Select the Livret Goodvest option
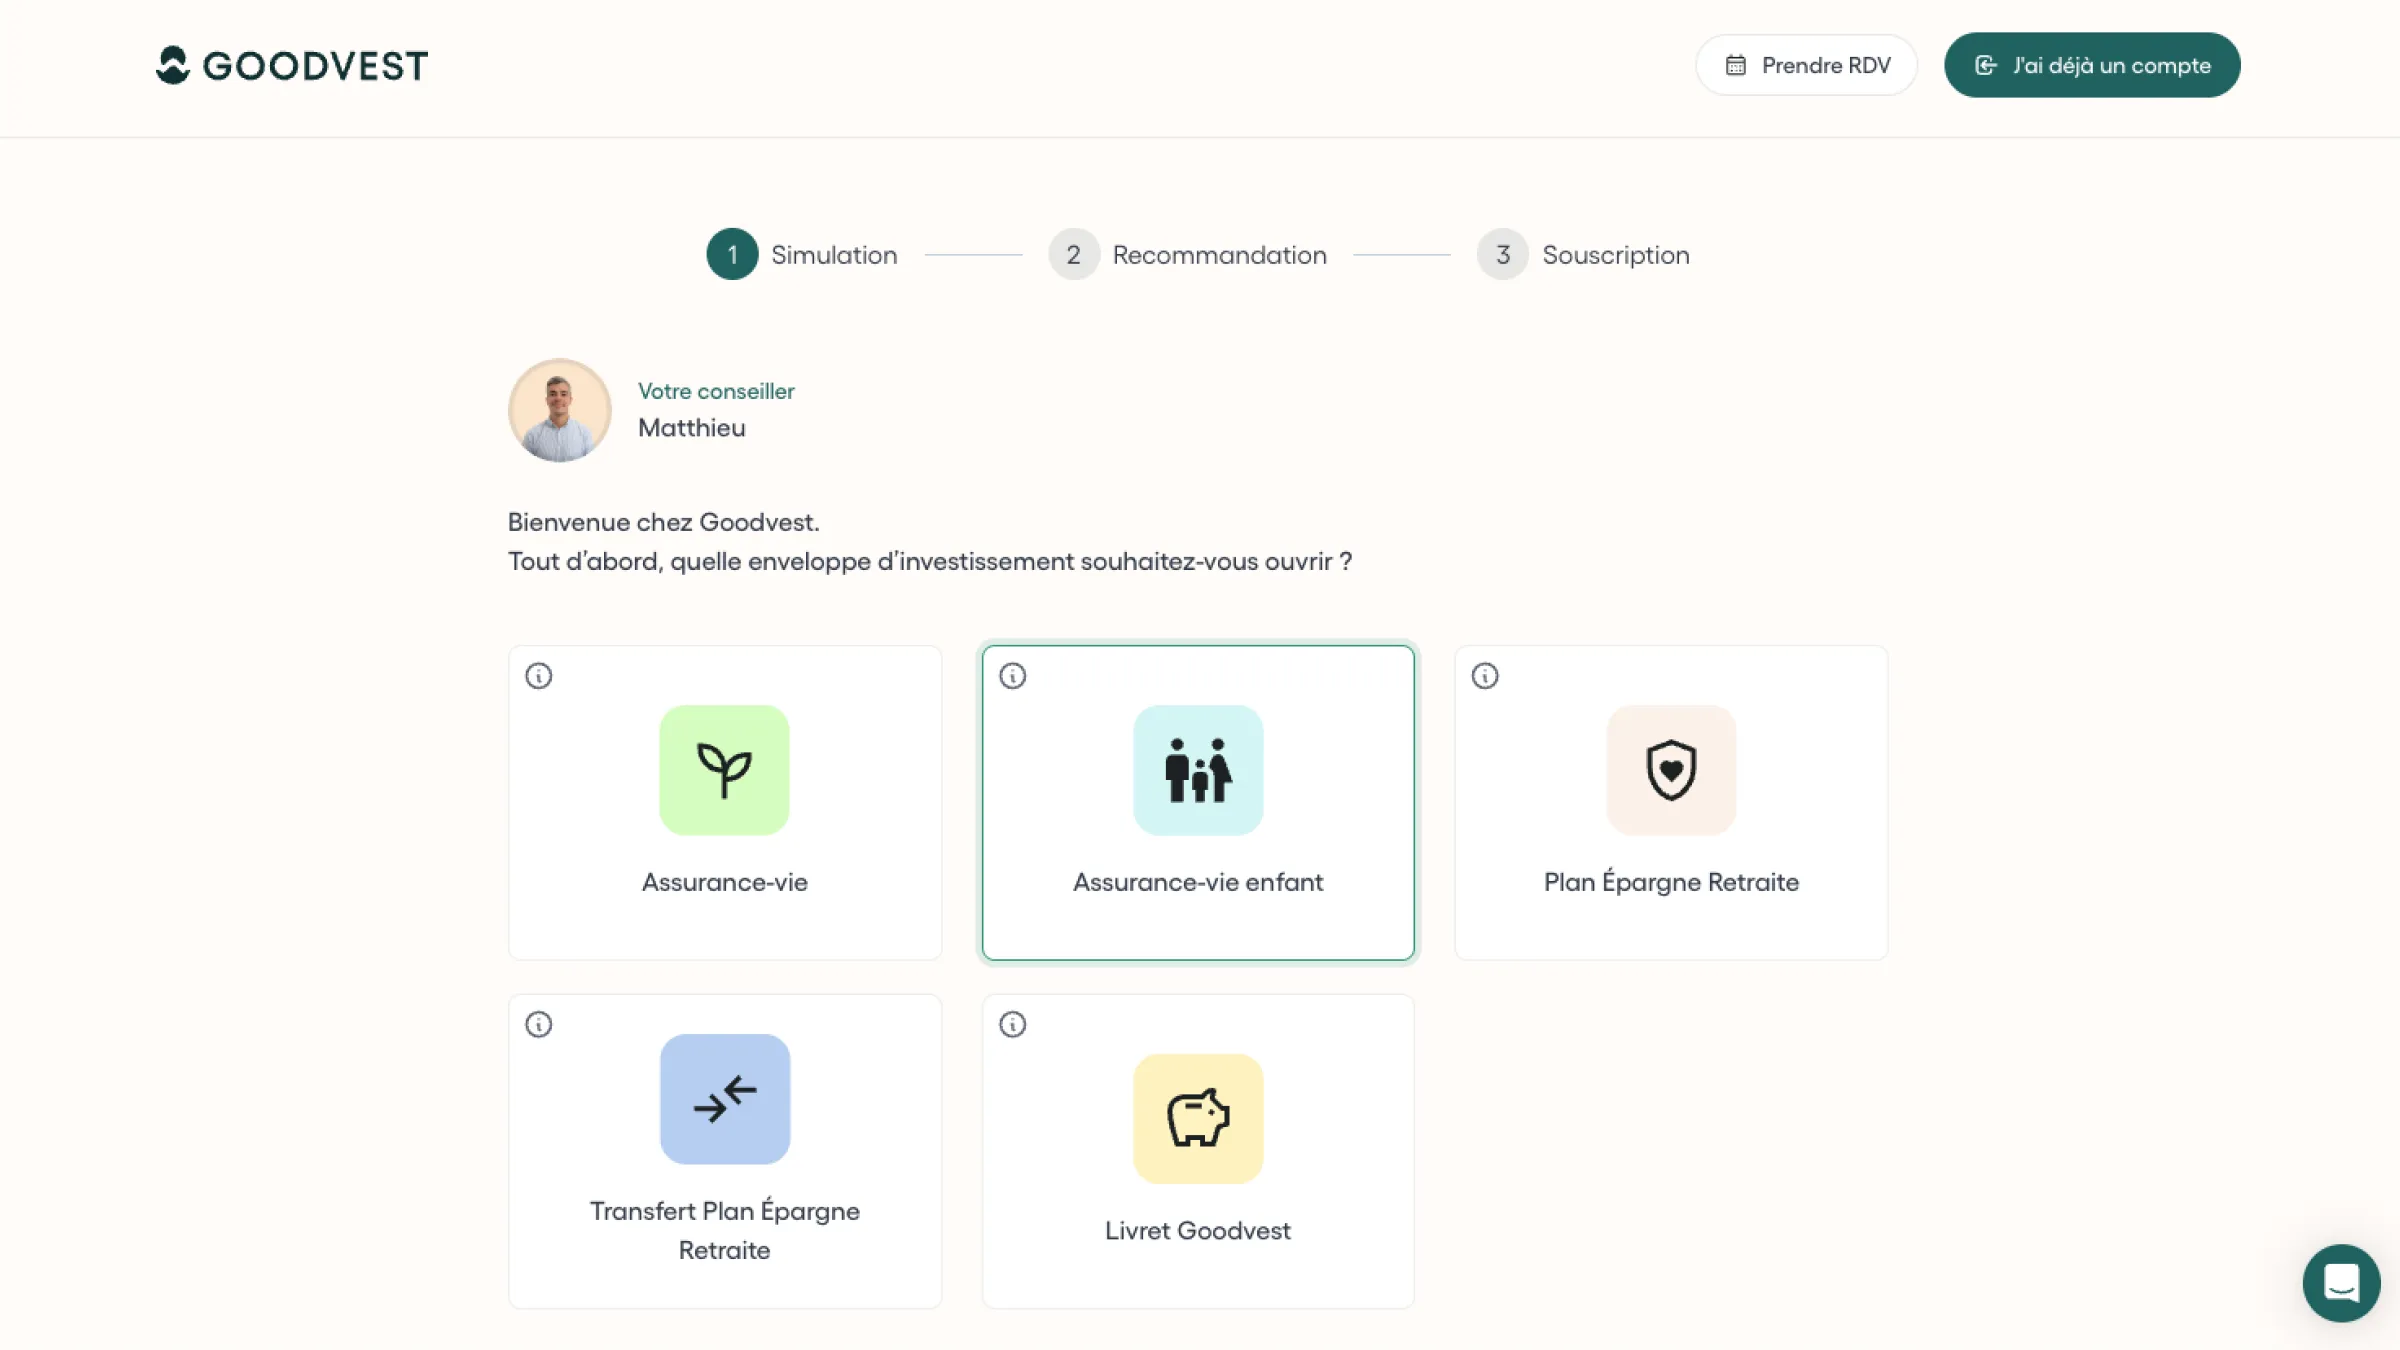Viewport: 2400px width, 1350px height. coord(1197,1150)
